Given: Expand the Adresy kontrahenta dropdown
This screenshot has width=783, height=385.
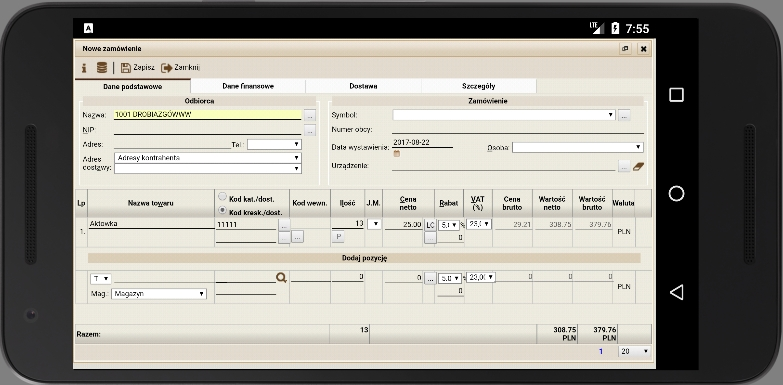Looking at the screenshot, I should coord(208,158).
